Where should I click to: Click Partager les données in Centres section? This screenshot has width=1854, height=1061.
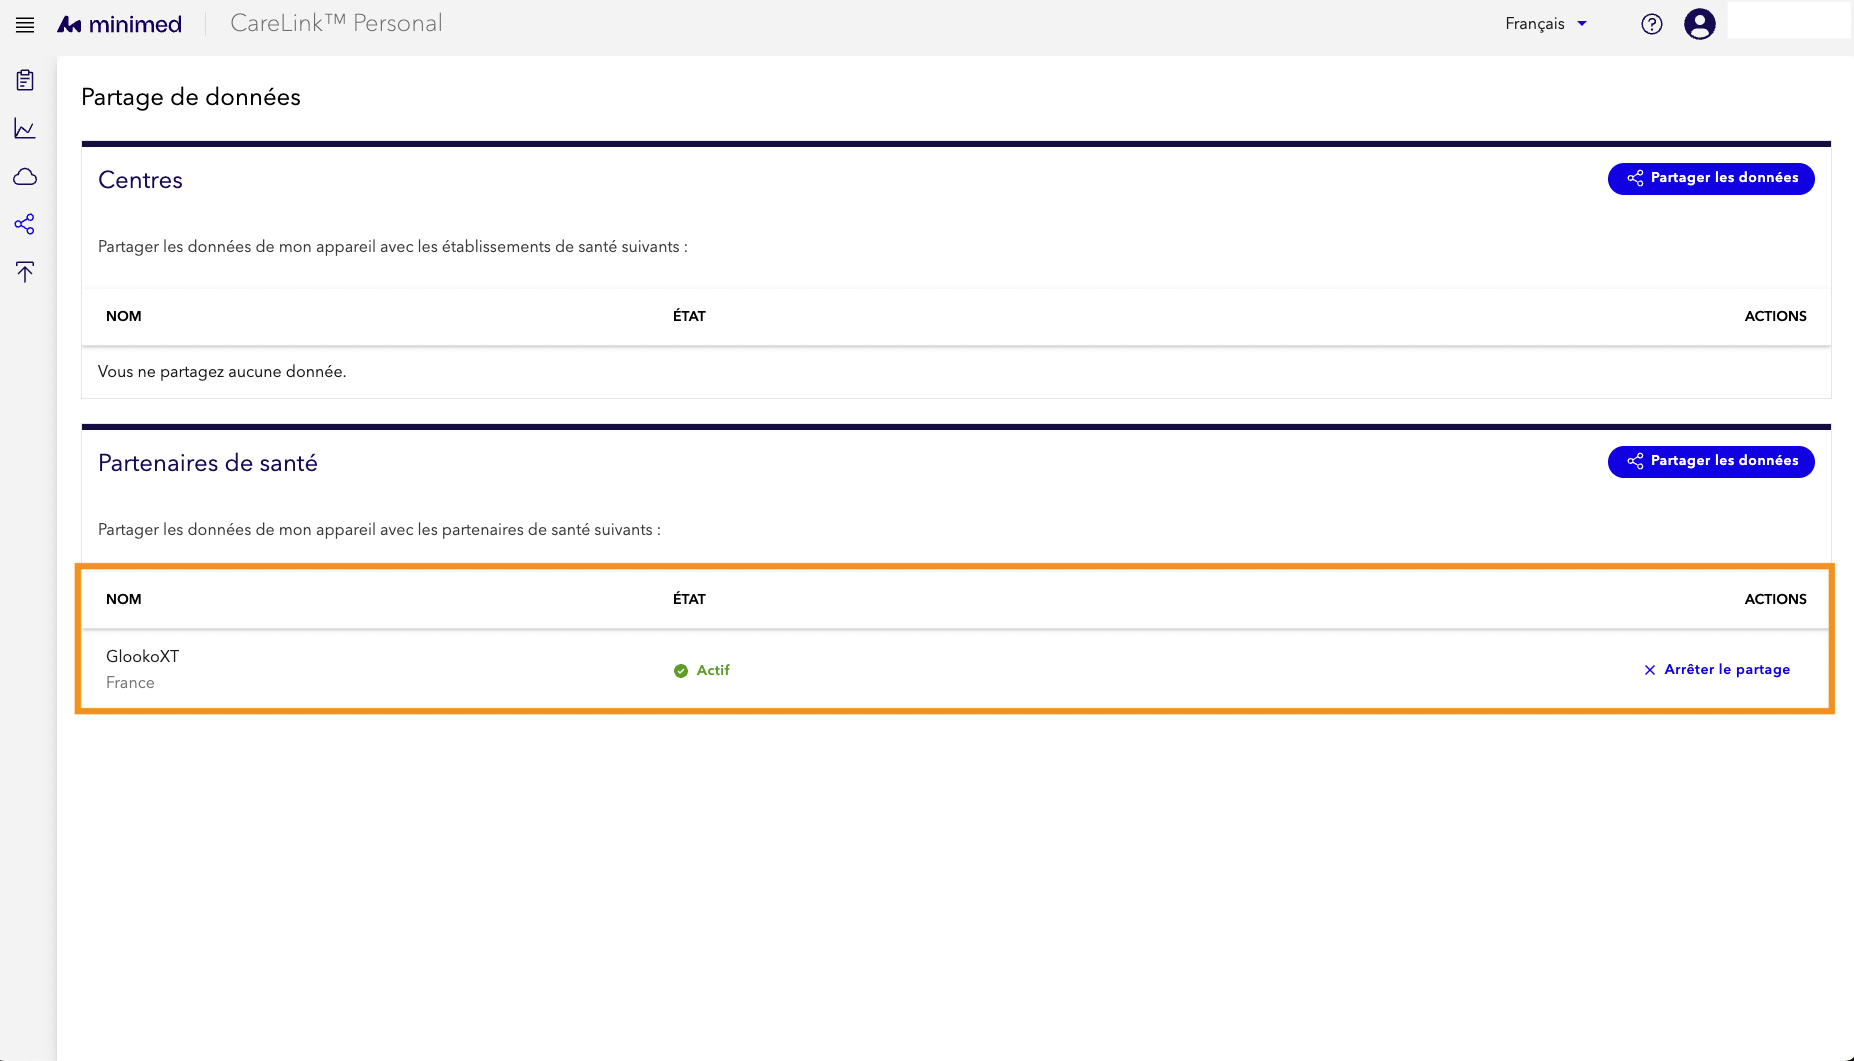[1711, 178]
